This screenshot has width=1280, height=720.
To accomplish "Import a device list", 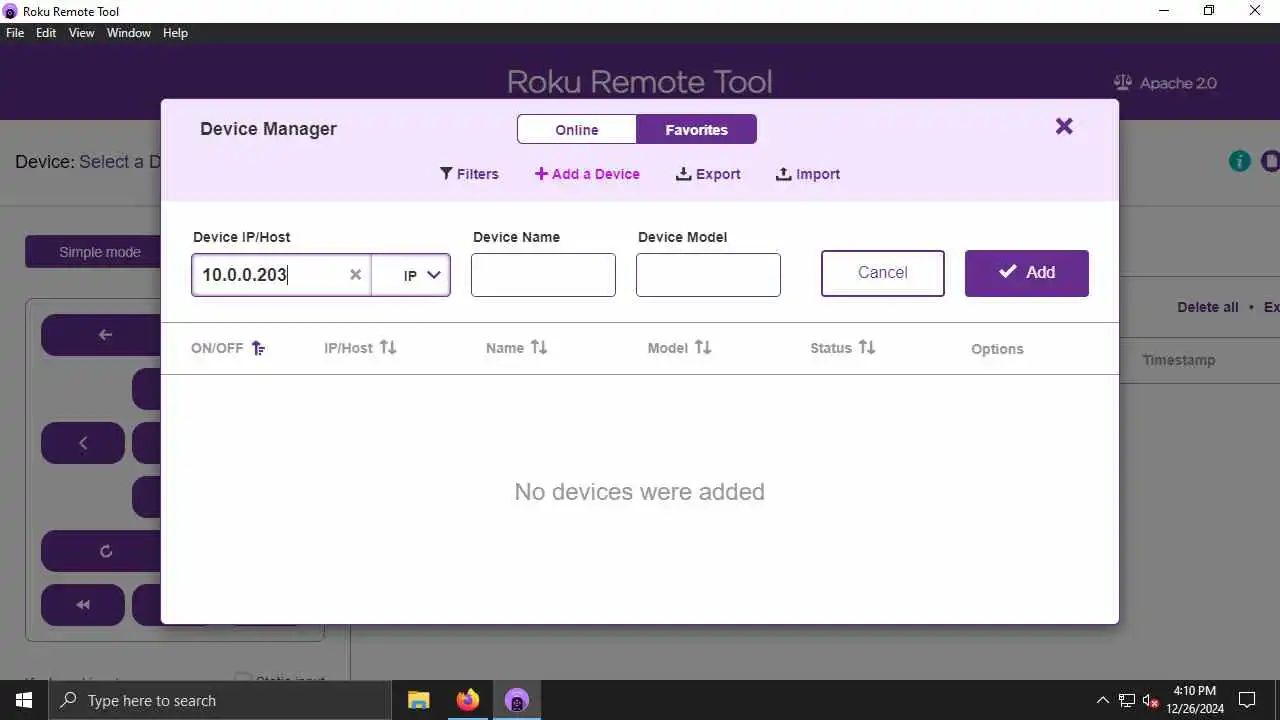I will 808,174.
